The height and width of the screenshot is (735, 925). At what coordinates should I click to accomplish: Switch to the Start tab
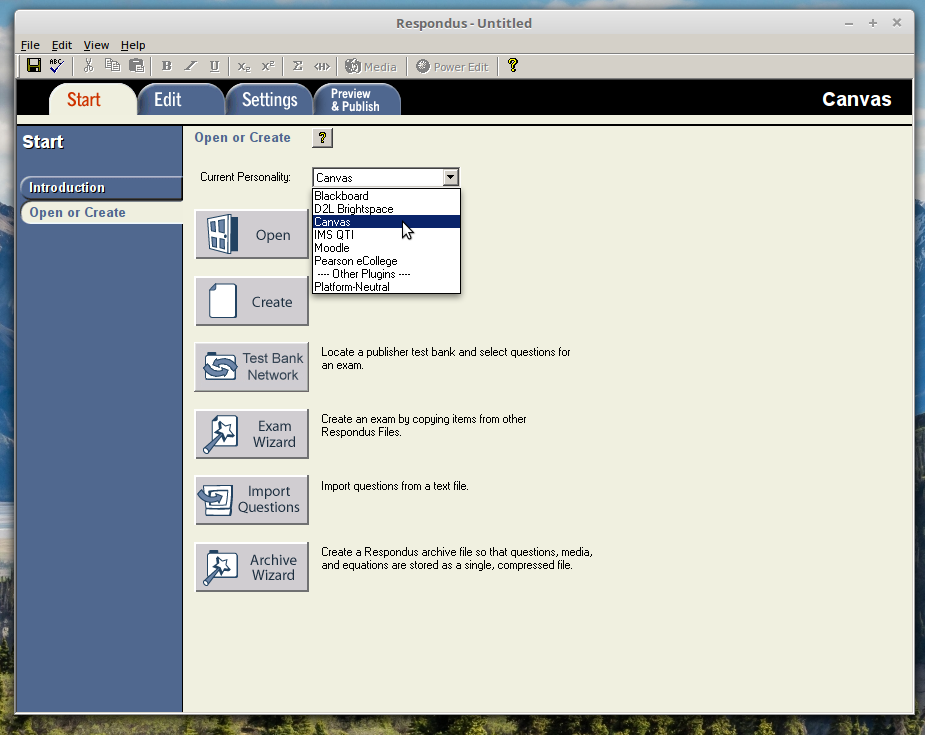click(93, 100)
